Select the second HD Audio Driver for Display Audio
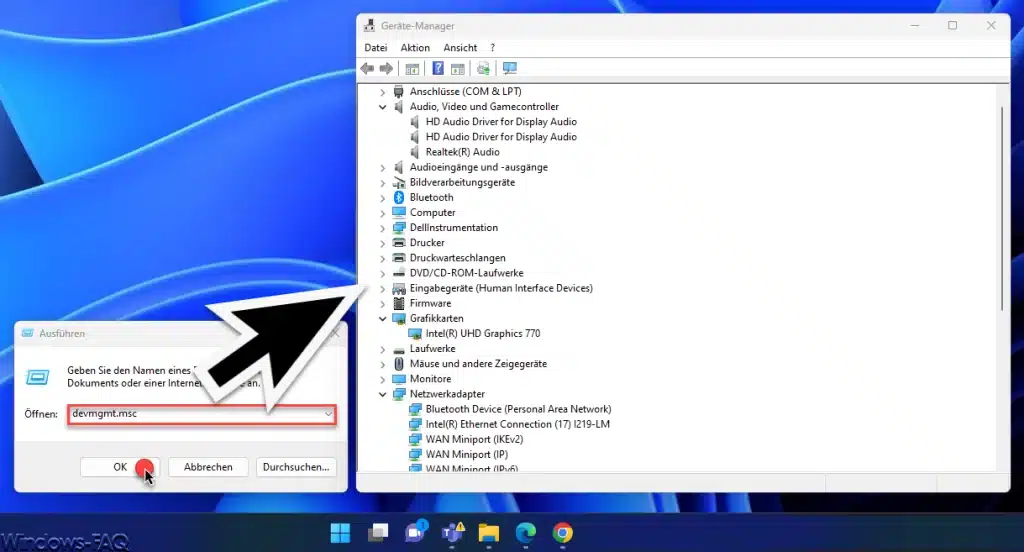 point(501,137)
